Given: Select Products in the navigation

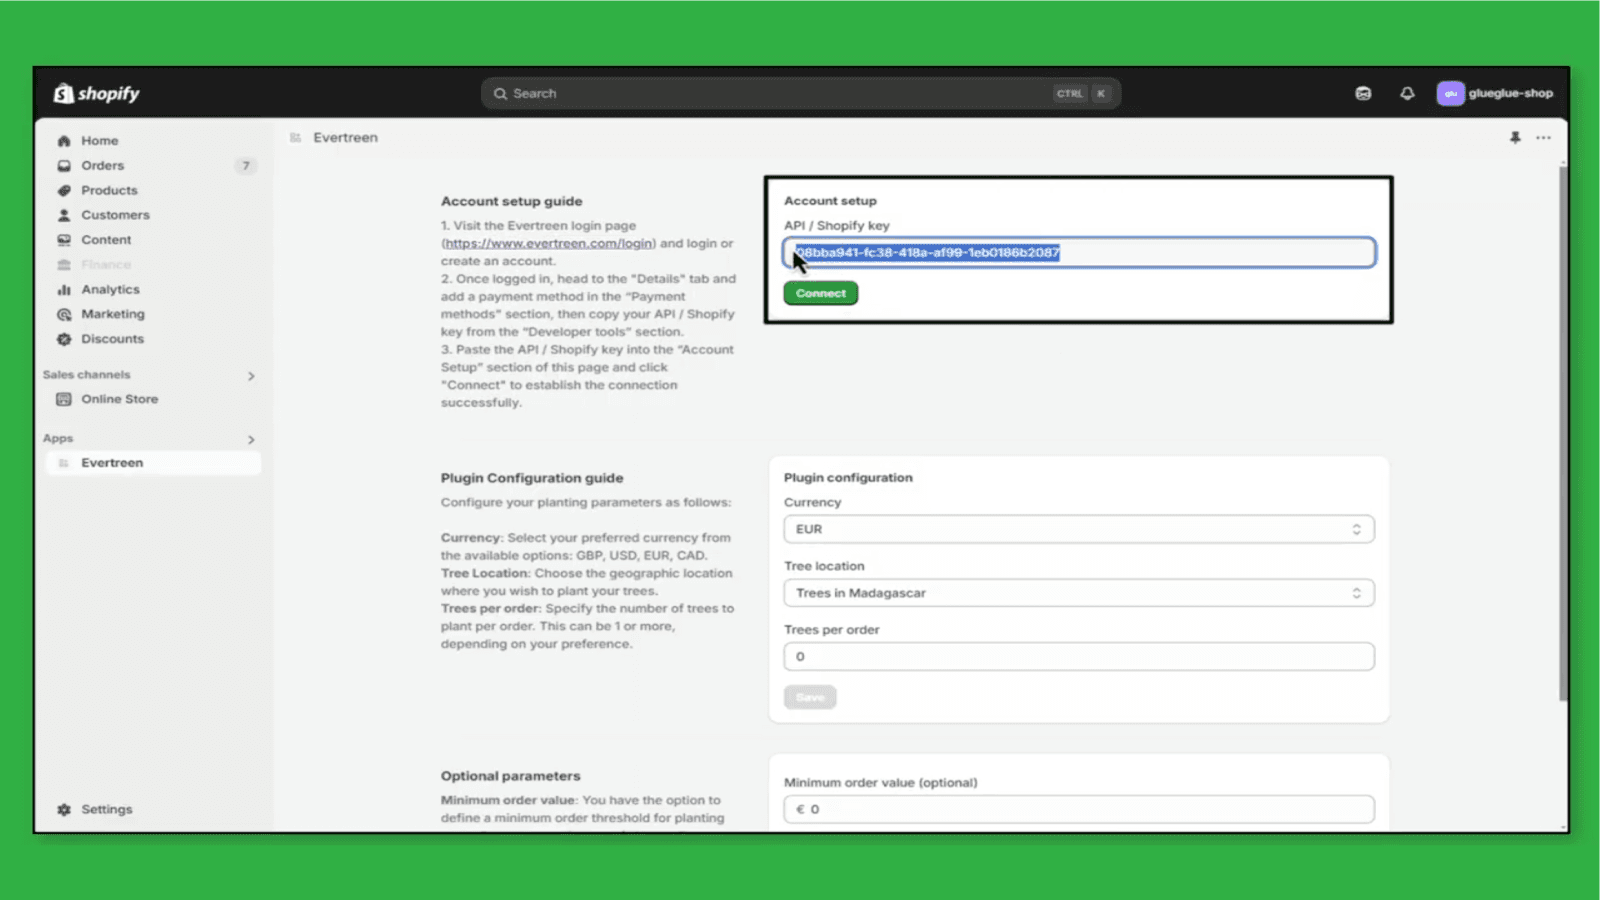Looking at the screenshot, I should pos(110,189).
